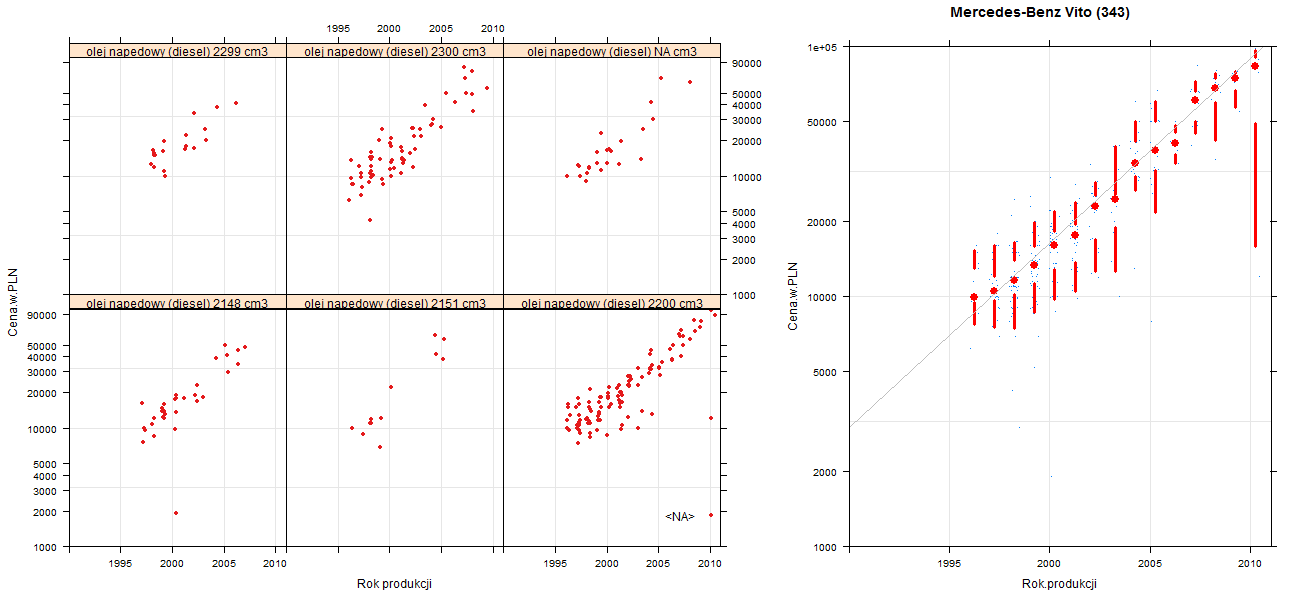The image size is (1300, 600).
Task: Click year 2005 below the 2148 cm3 panel
Action: [225, 564]
